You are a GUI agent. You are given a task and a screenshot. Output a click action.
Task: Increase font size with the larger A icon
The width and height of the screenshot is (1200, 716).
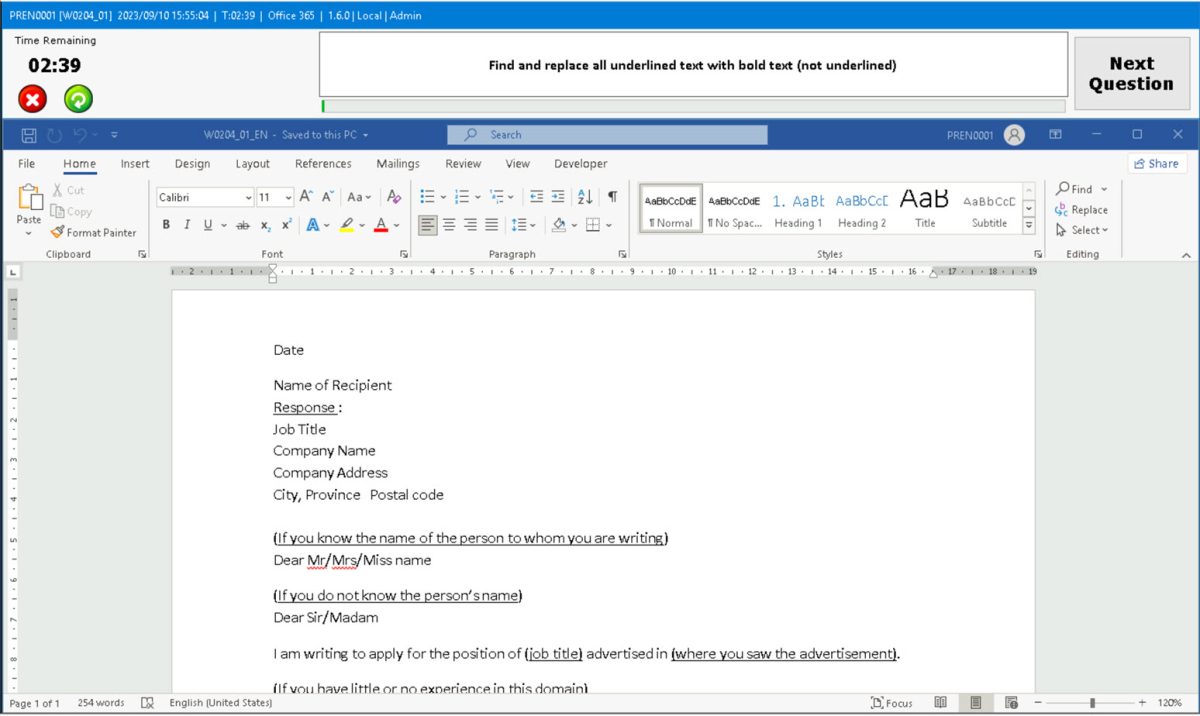[x=306, y=197]
